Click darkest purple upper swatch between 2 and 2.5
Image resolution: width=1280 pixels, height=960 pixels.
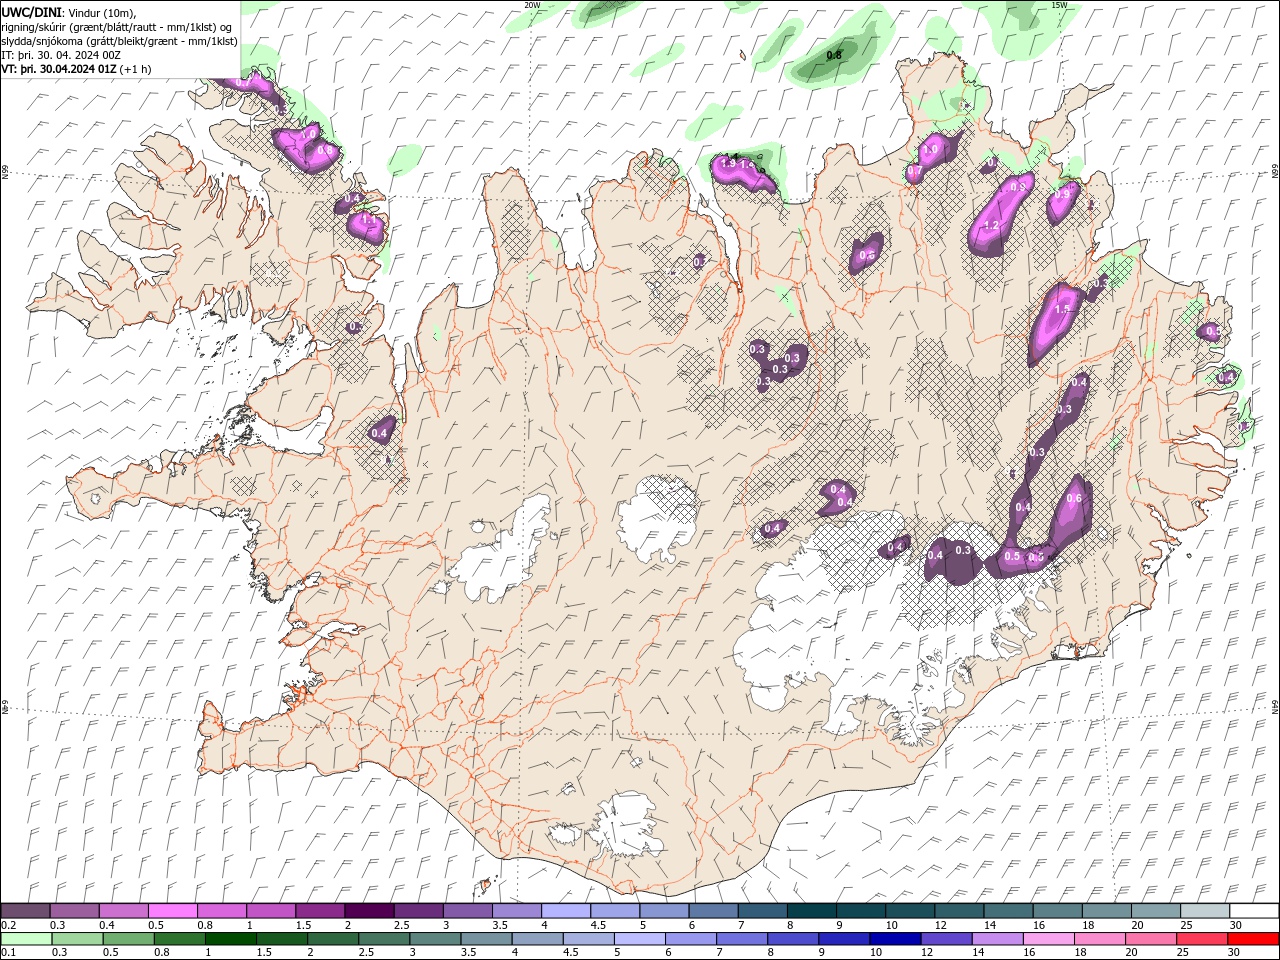click(369, 911)
